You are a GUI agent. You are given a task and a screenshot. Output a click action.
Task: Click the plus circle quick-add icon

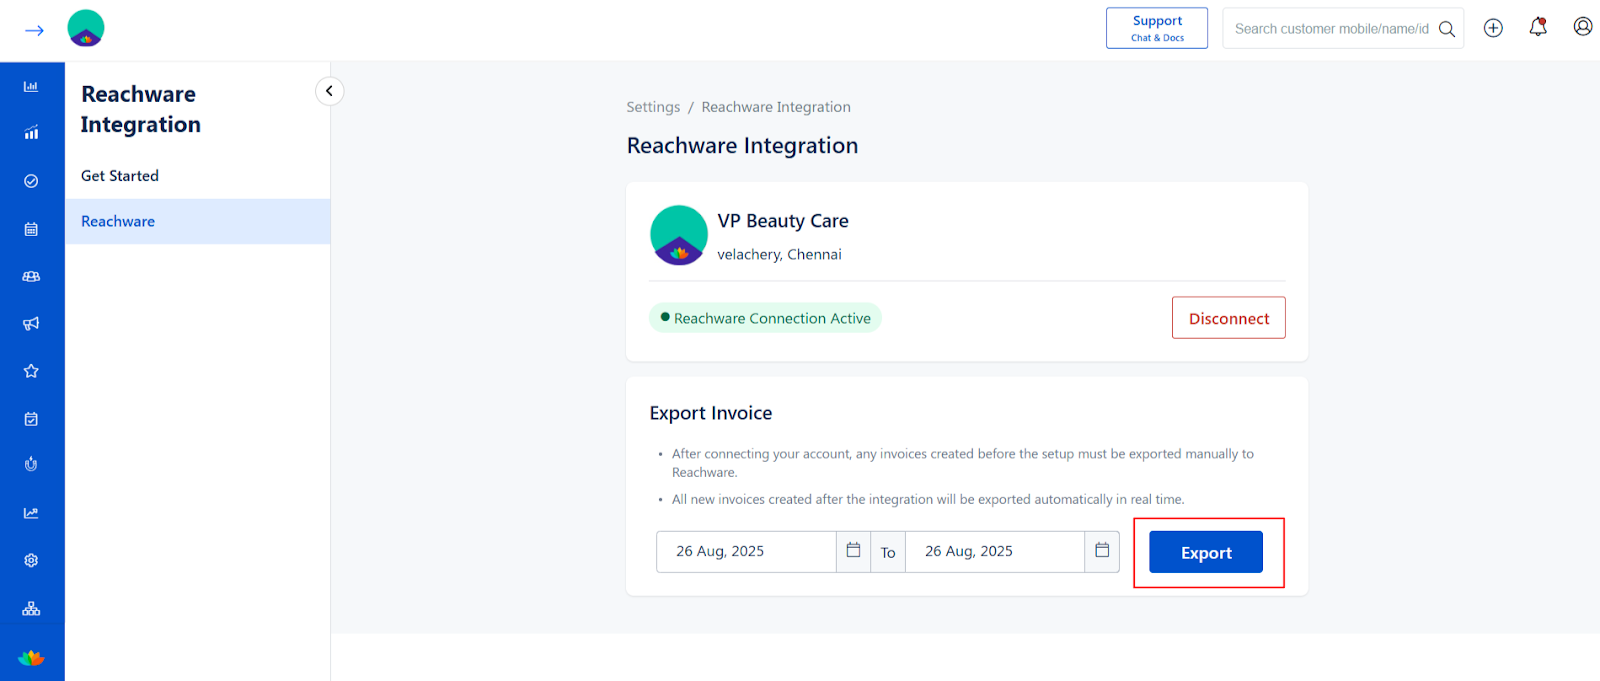(1493, 28)
